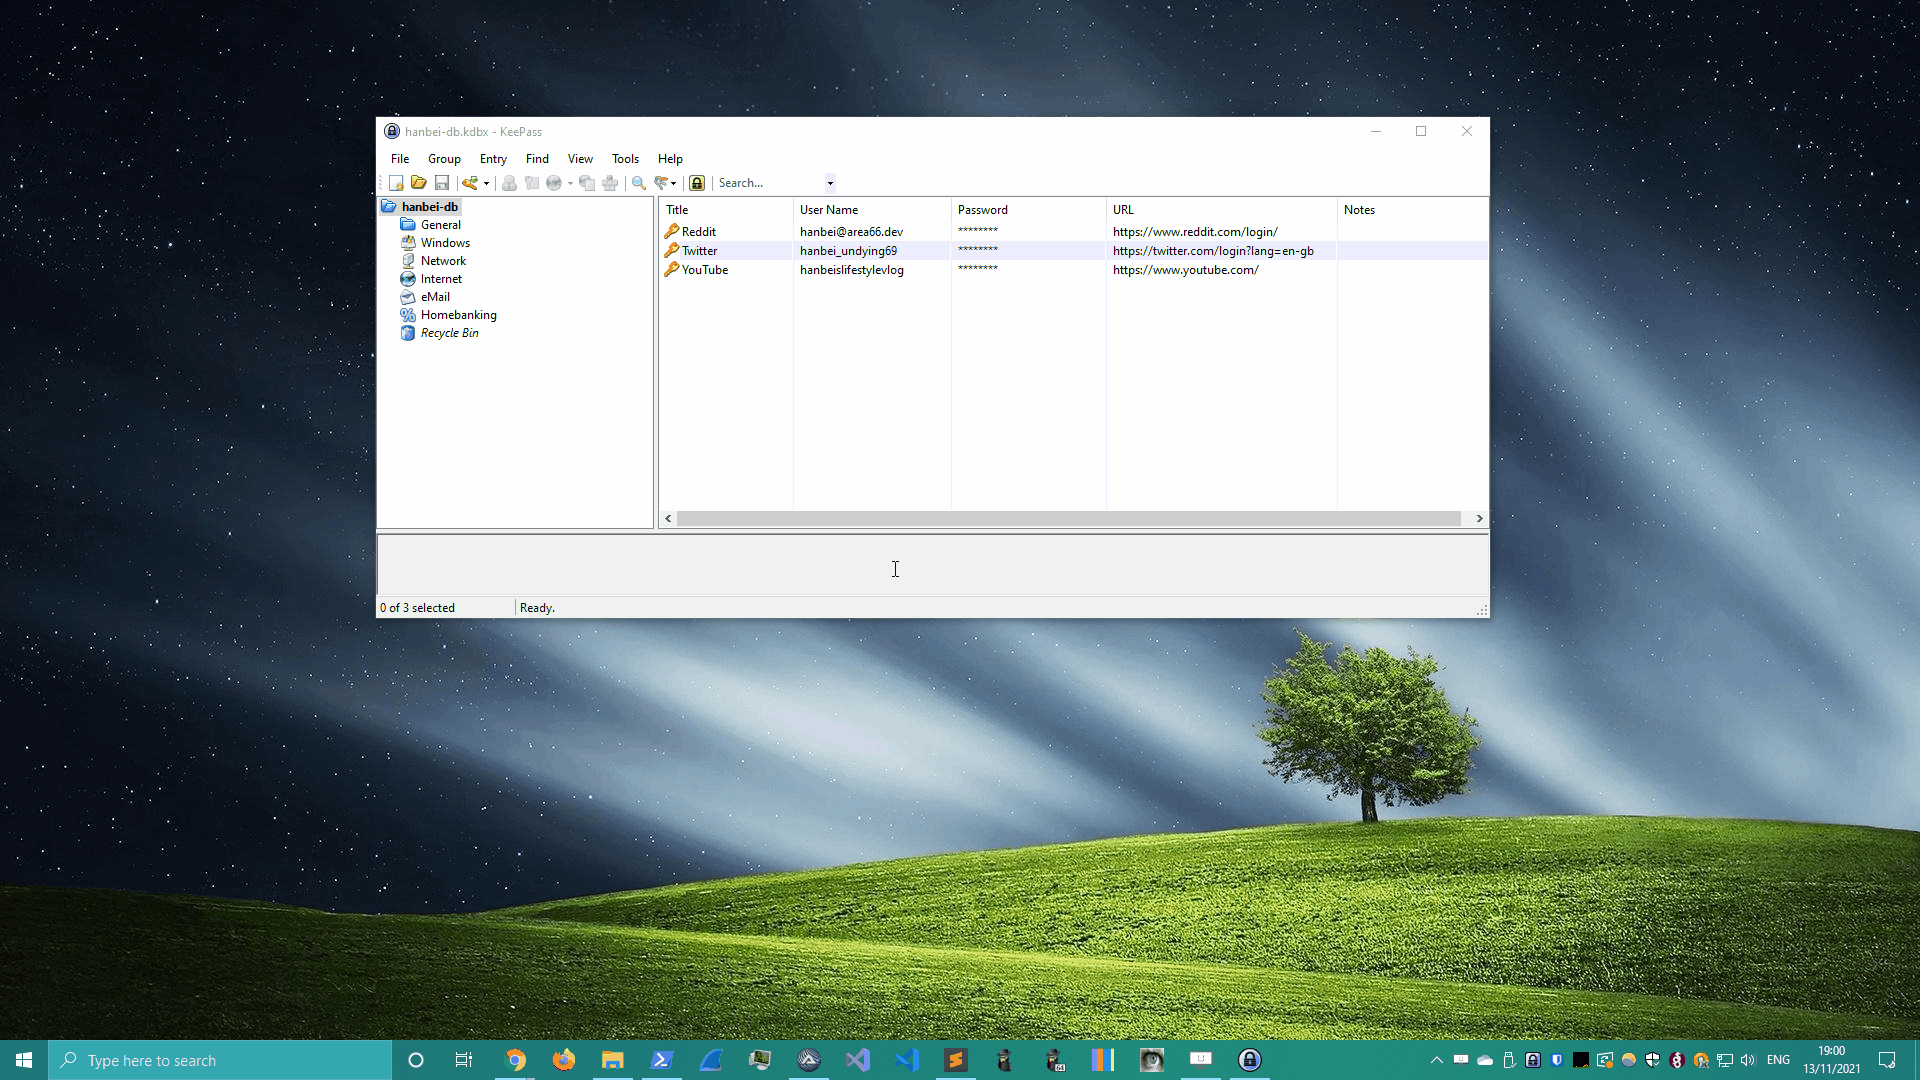Click the Reddit key icon
This screenshot has width=1920, height=1080.
click(672, 231)
